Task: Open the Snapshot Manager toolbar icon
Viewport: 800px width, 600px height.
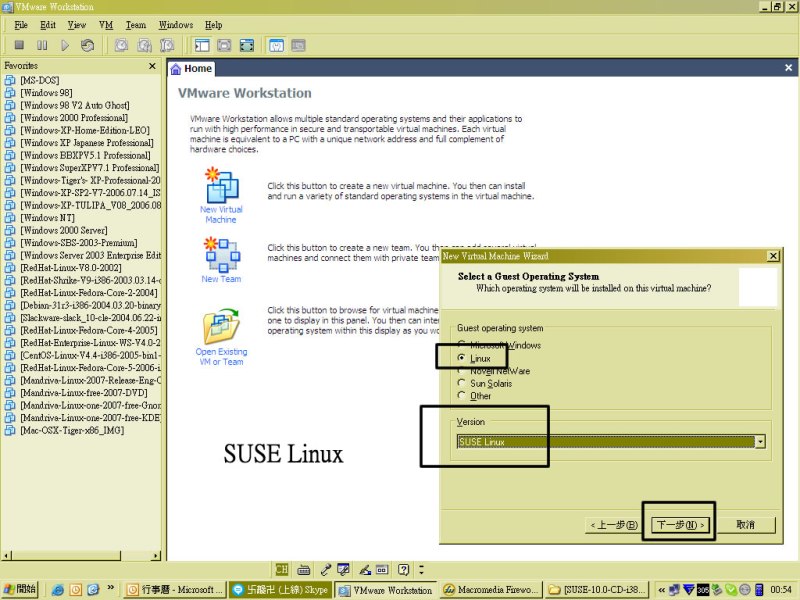Action: [x=167, y=45]
